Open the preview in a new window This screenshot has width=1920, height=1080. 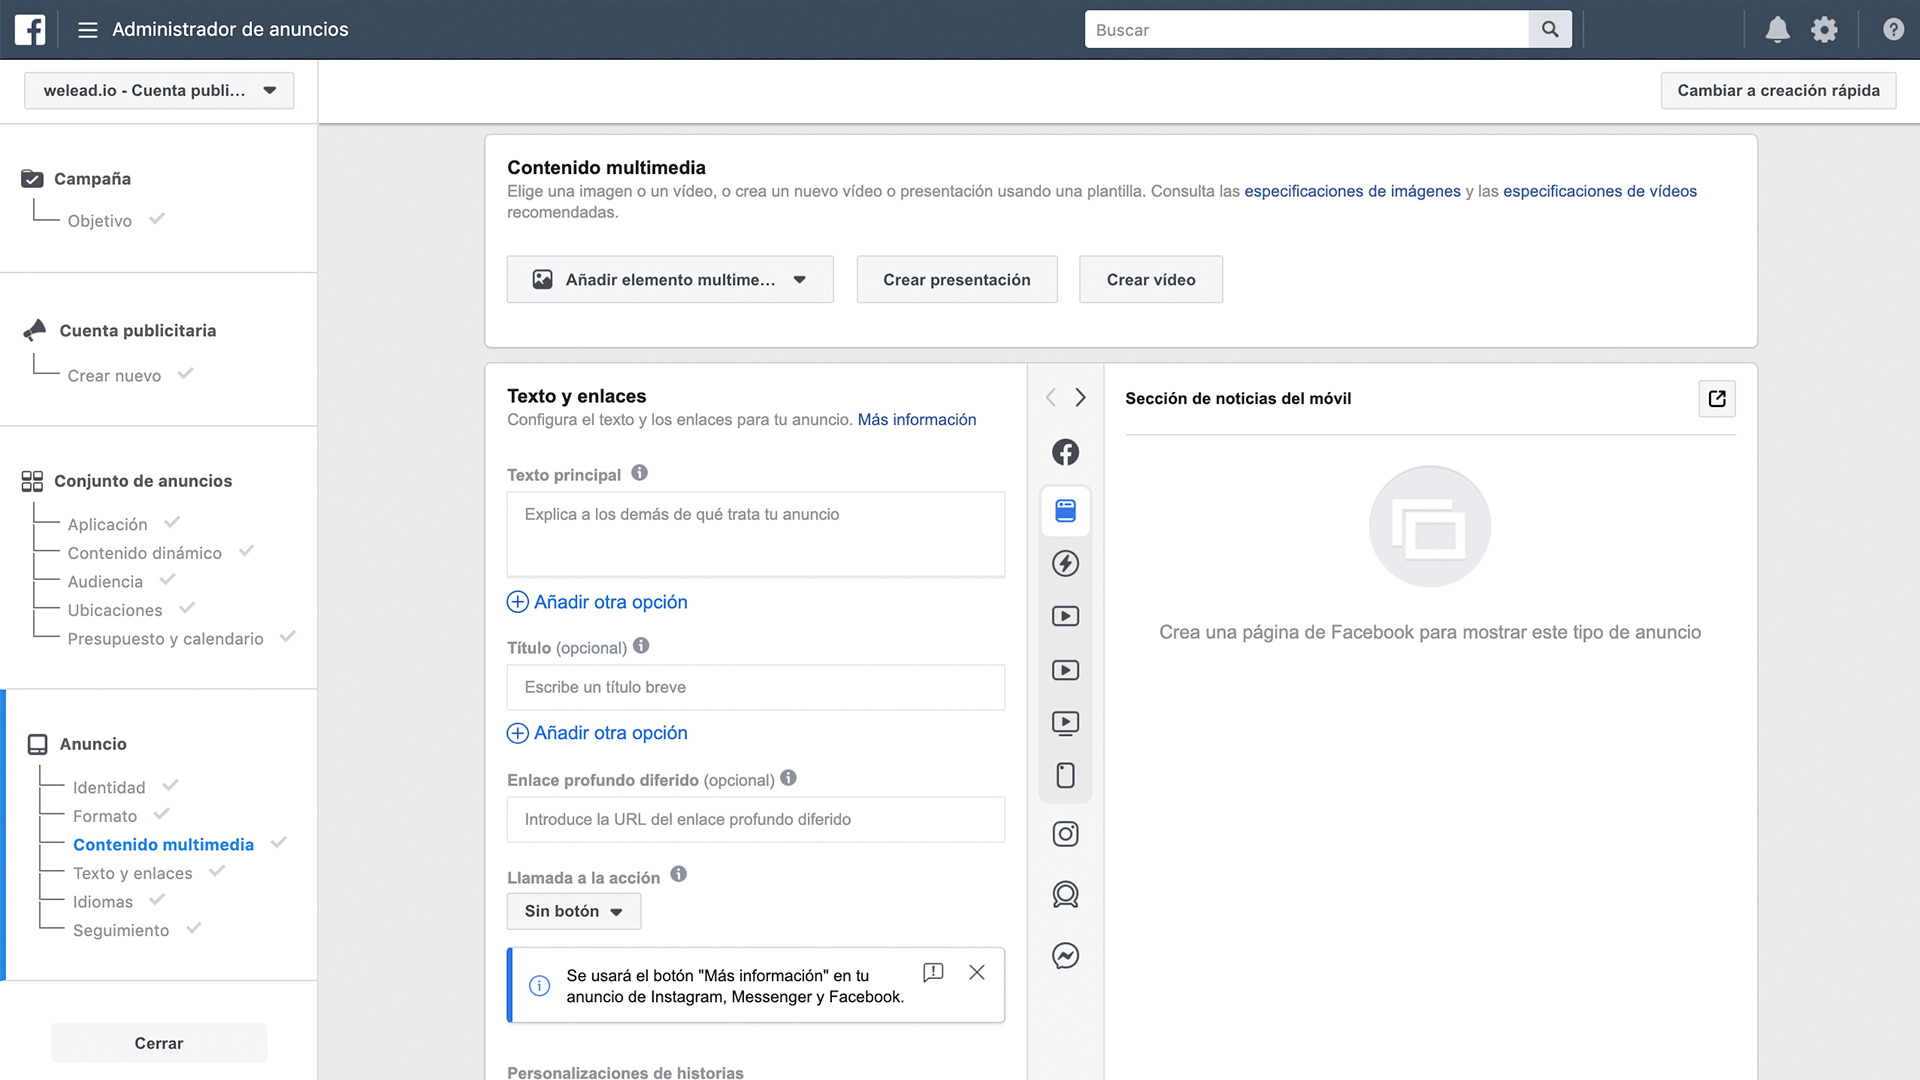click(x=1717, y=399)
